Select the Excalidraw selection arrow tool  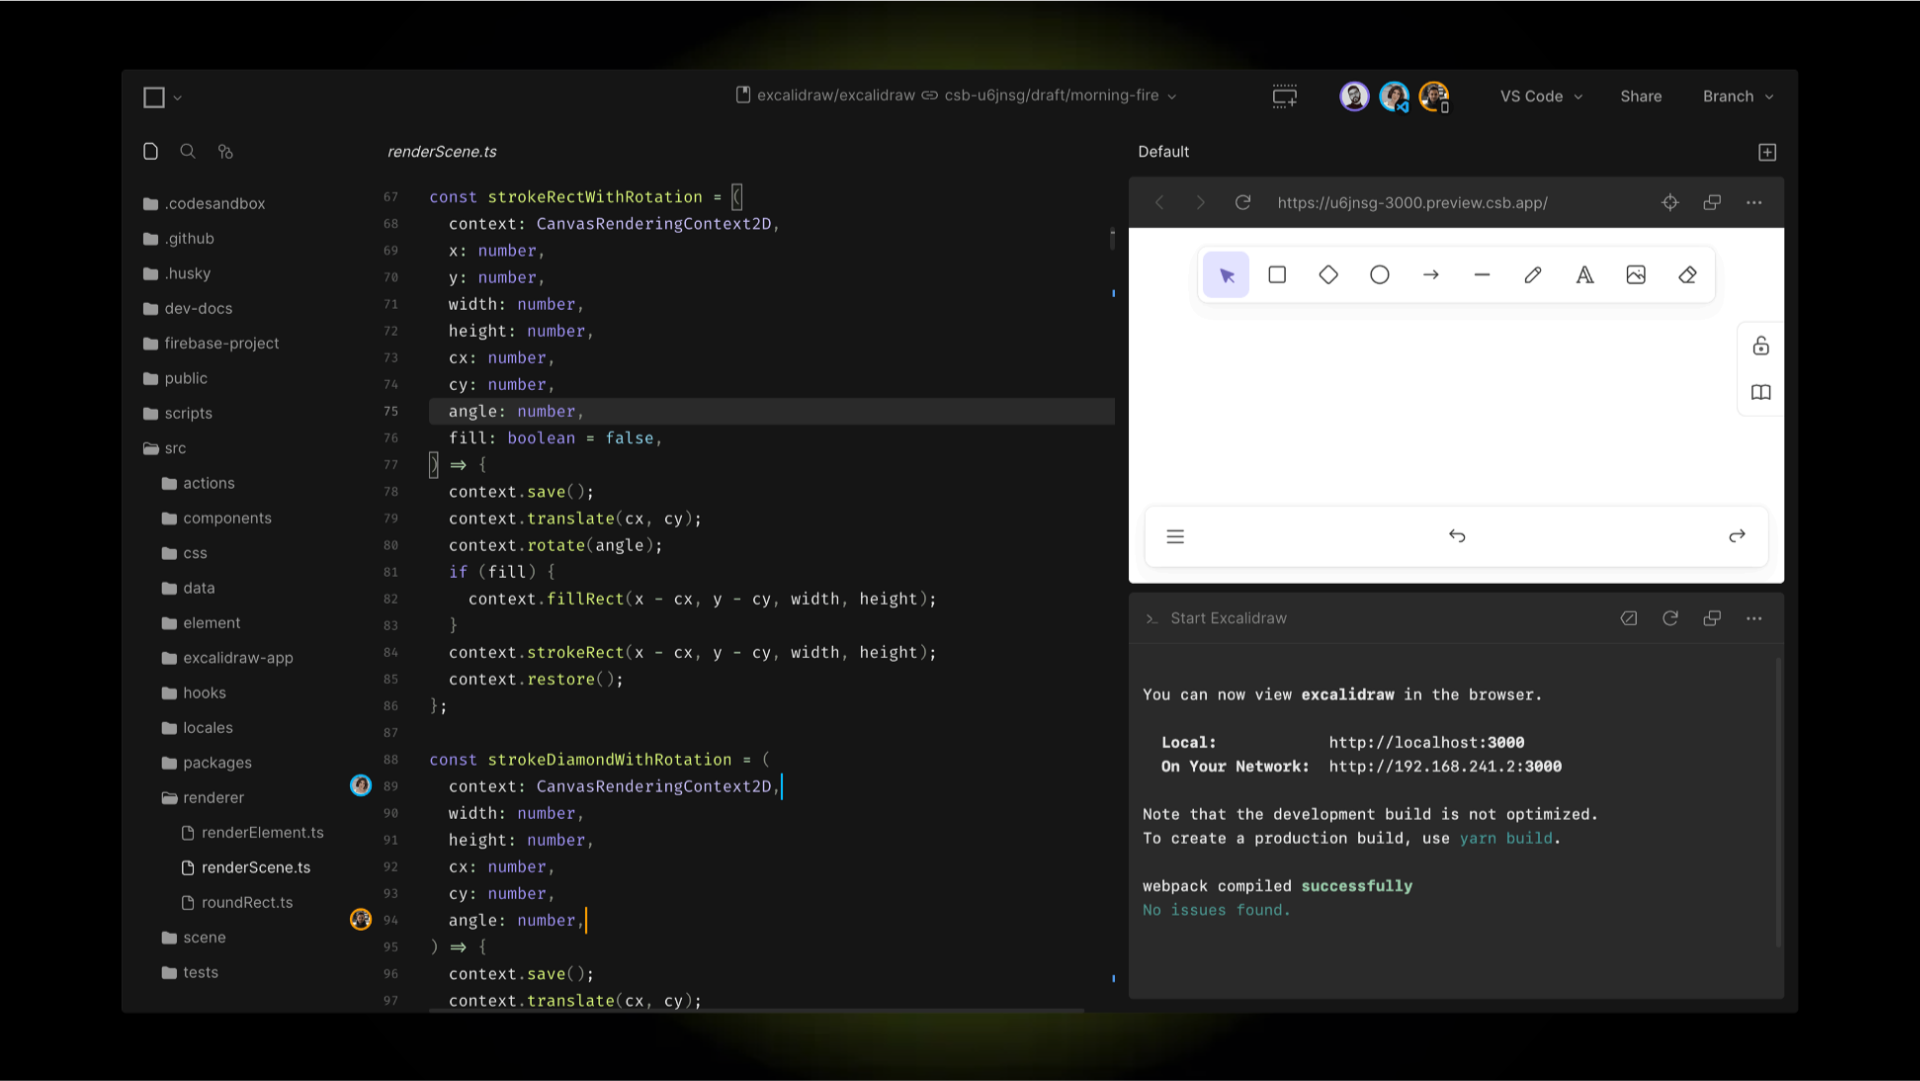1226,275
